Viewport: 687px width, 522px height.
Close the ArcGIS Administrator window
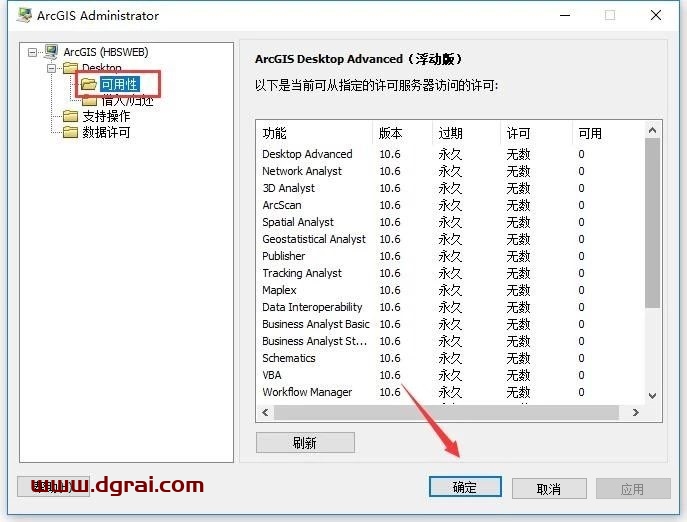656,15
